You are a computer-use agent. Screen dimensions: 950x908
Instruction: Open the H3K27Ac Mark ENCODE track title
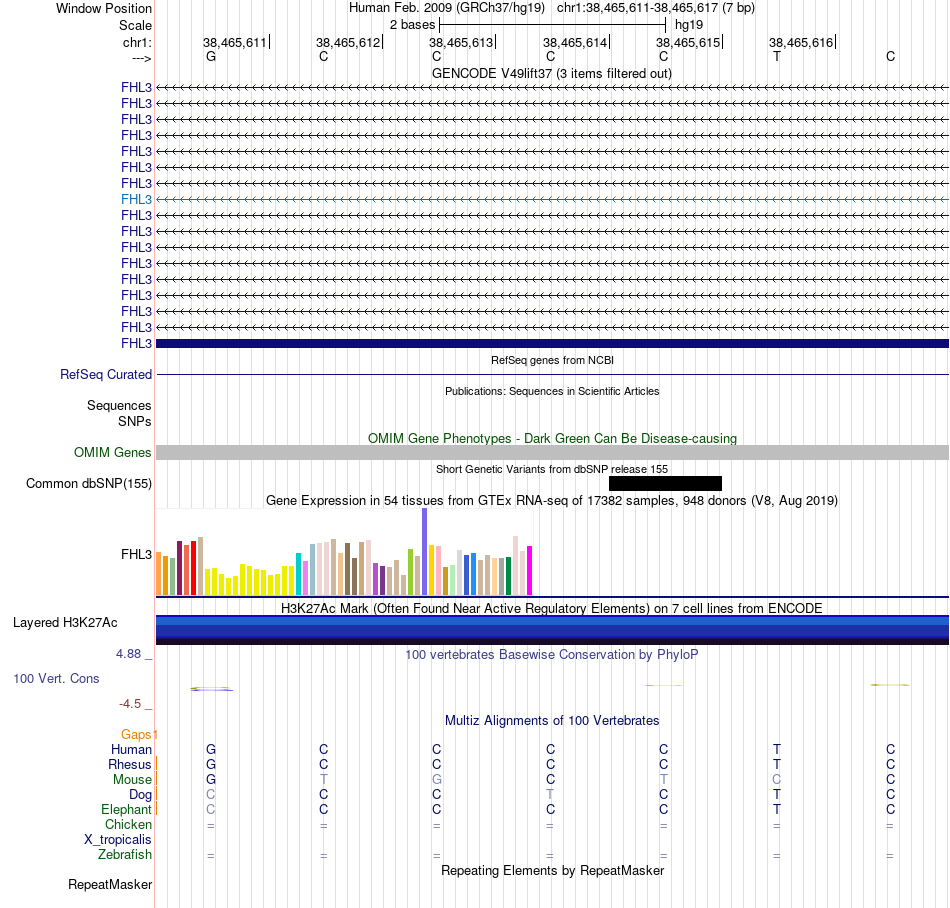pyautogui.click(x=552, y=608)
